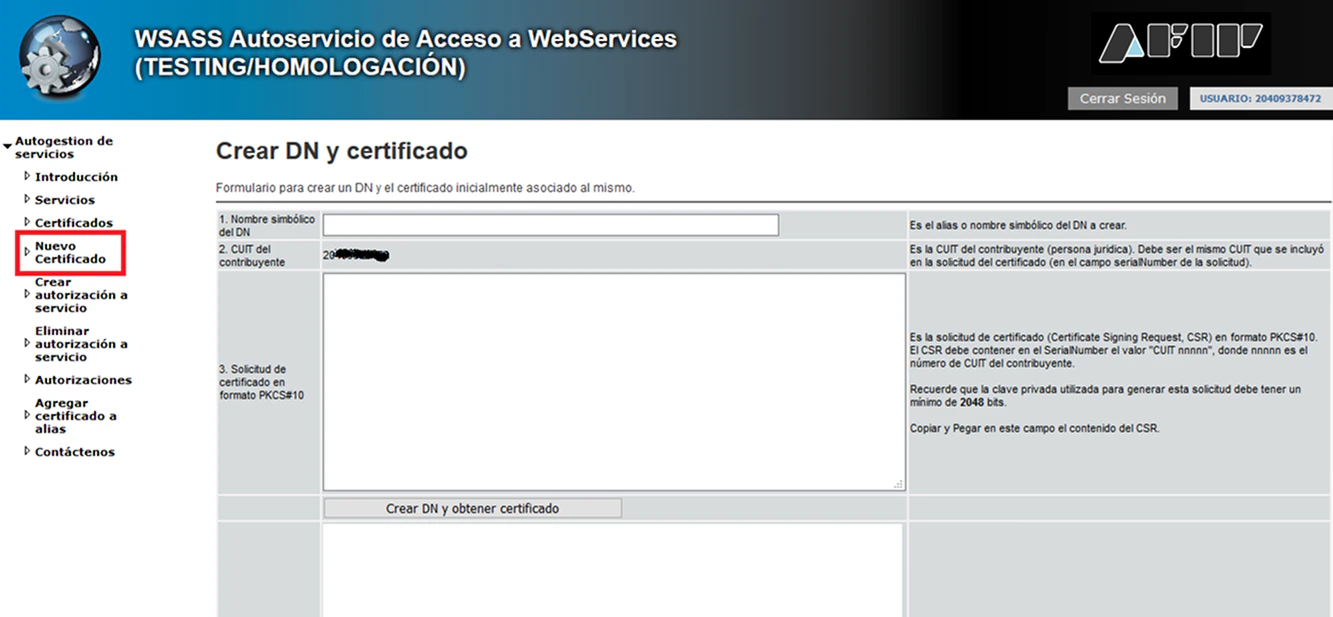Click the USUARIO account label
1333x617 pixels.
click(1260, 99)
